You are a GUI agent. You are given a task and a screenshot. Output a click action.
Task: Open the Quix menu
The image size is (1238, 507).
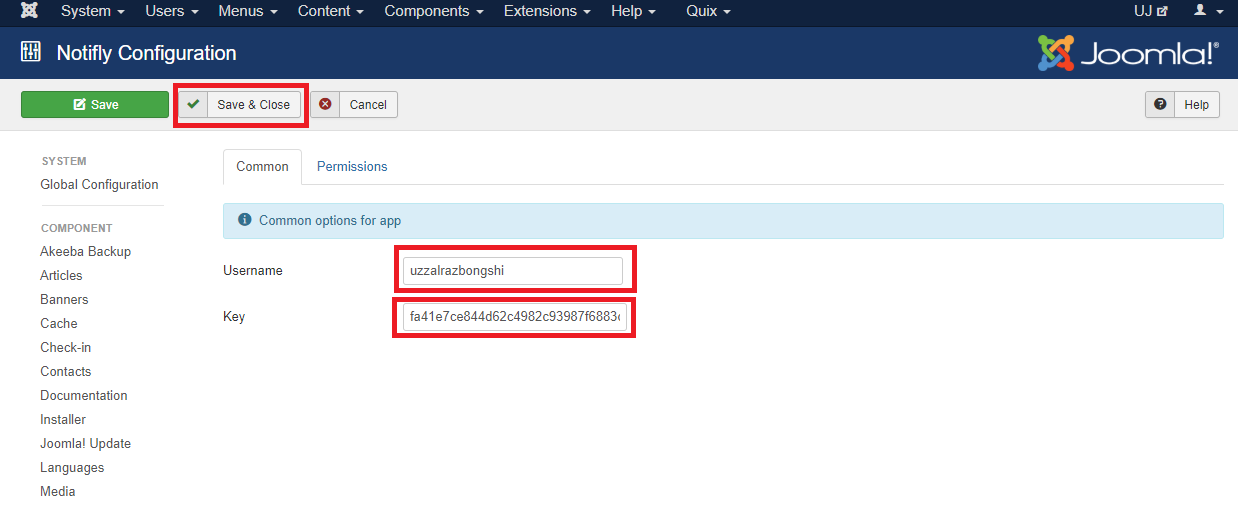tap(708, 11)
